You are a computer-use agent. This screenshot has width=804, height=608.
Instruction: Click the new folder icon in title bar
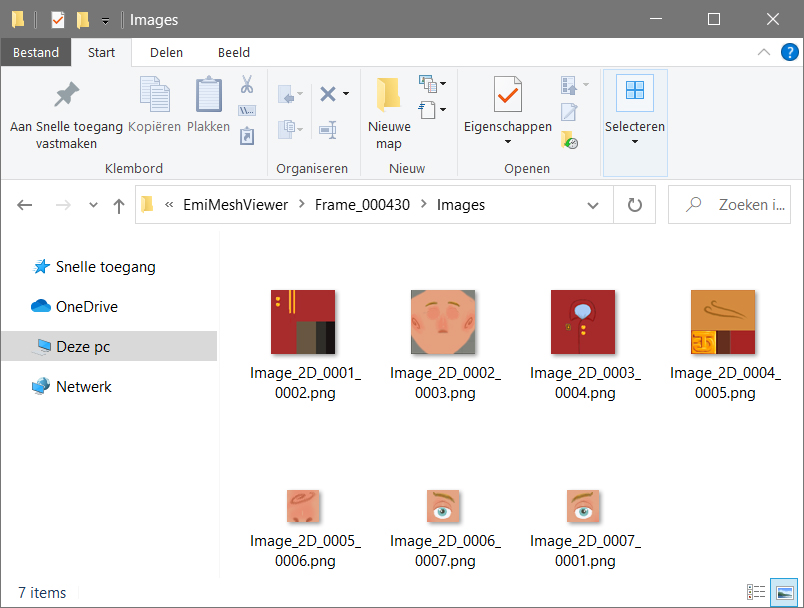click(x=83, y=20)
